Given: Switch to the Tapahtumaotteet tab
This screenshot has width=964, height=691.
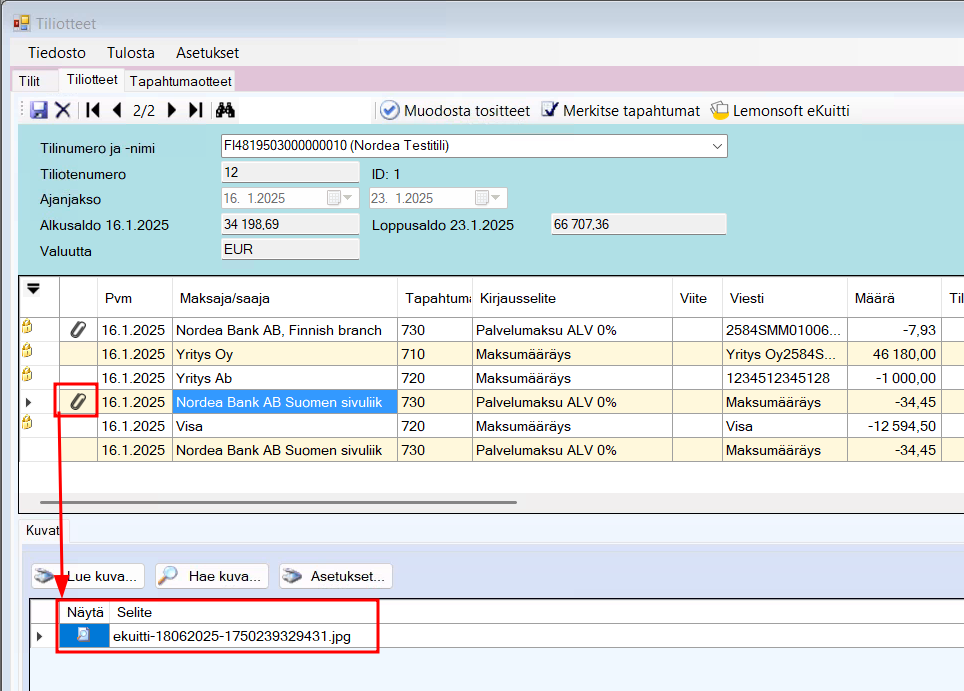Looking at the screenshot, I should 180,81.
